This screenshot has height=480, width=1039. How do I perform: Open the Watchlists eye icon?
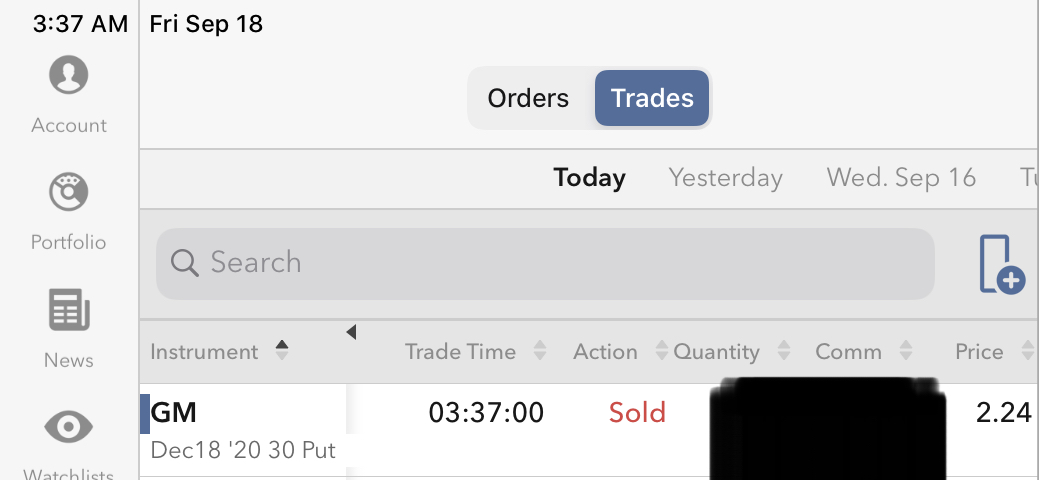pyautogui.click(x=68, y=428)
